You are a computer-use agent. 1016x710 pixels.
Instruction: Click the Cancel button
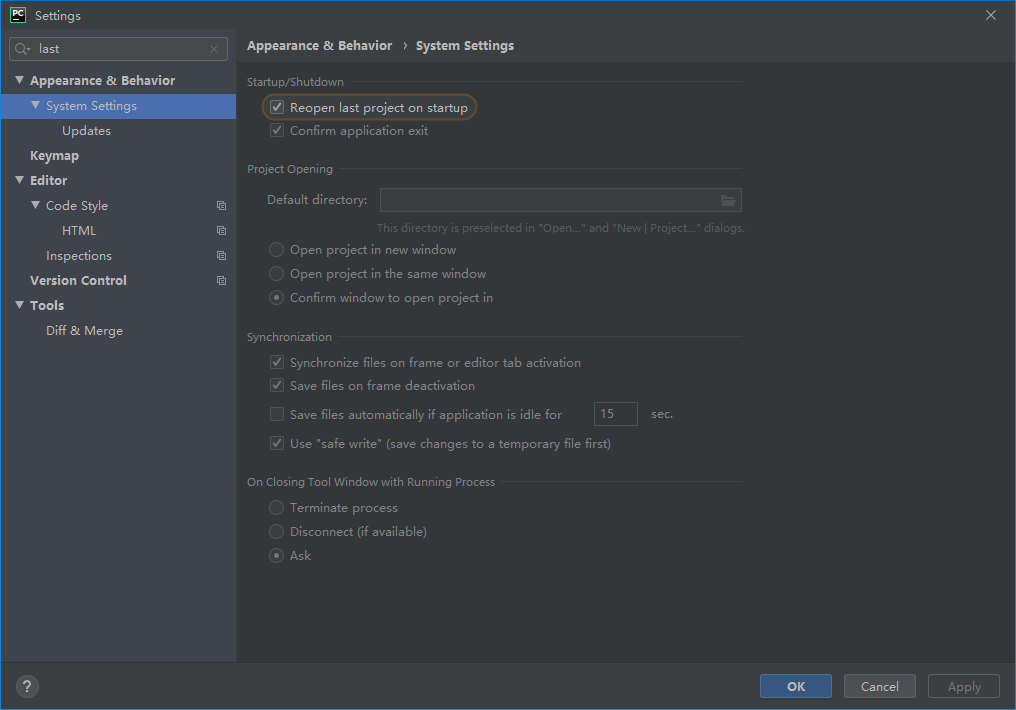coord(879,686)
